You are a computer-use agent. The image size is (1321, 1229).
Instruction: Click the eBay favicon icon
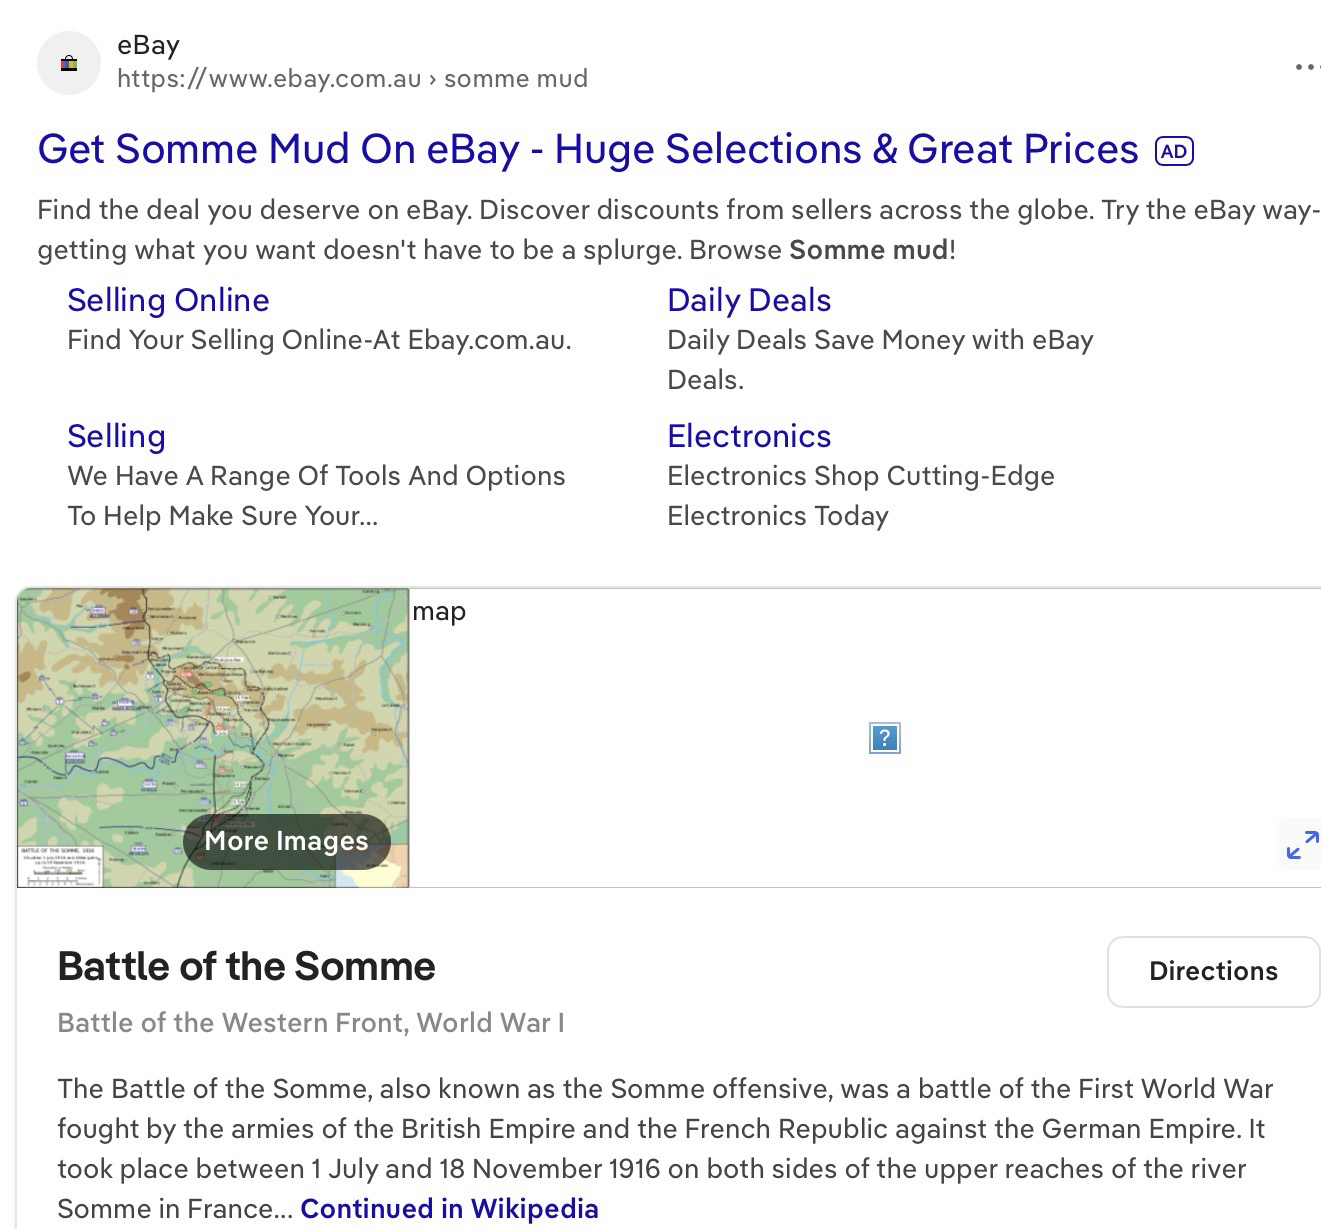point(69,64)
